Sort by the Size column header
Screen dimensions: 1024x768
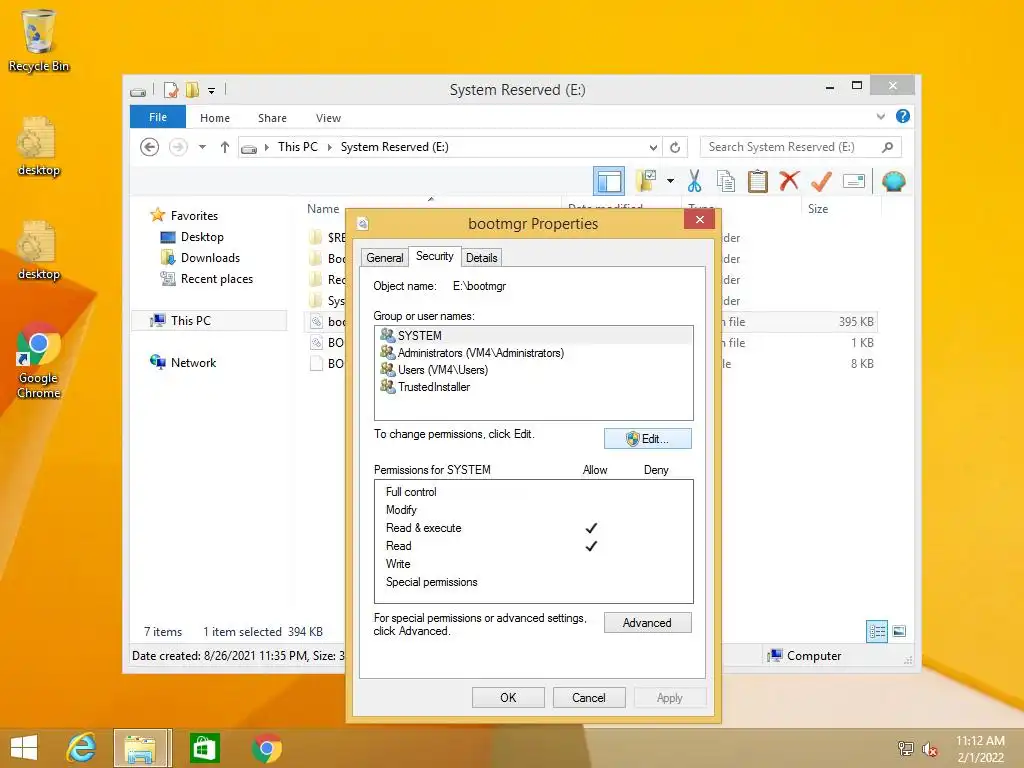[x=818, y=208]
